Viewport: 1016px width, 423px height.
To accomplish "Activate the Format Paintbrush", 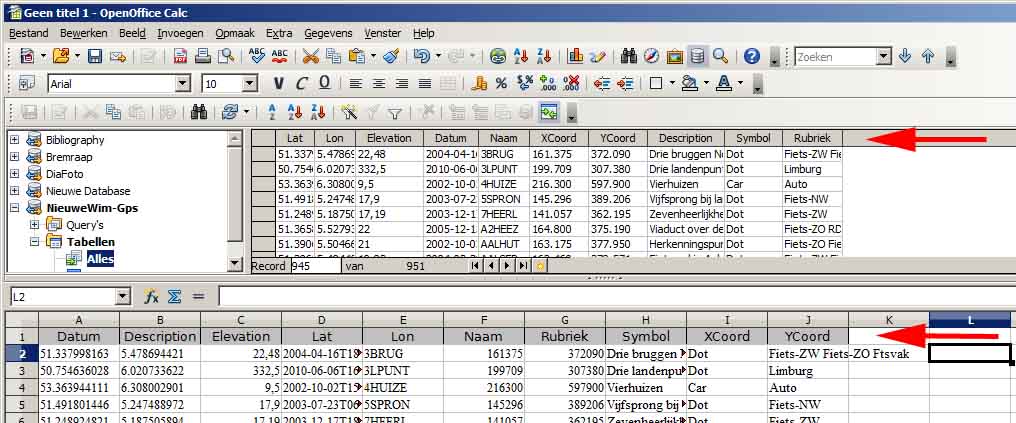I will pyautogui.click(x=391, y=56).
